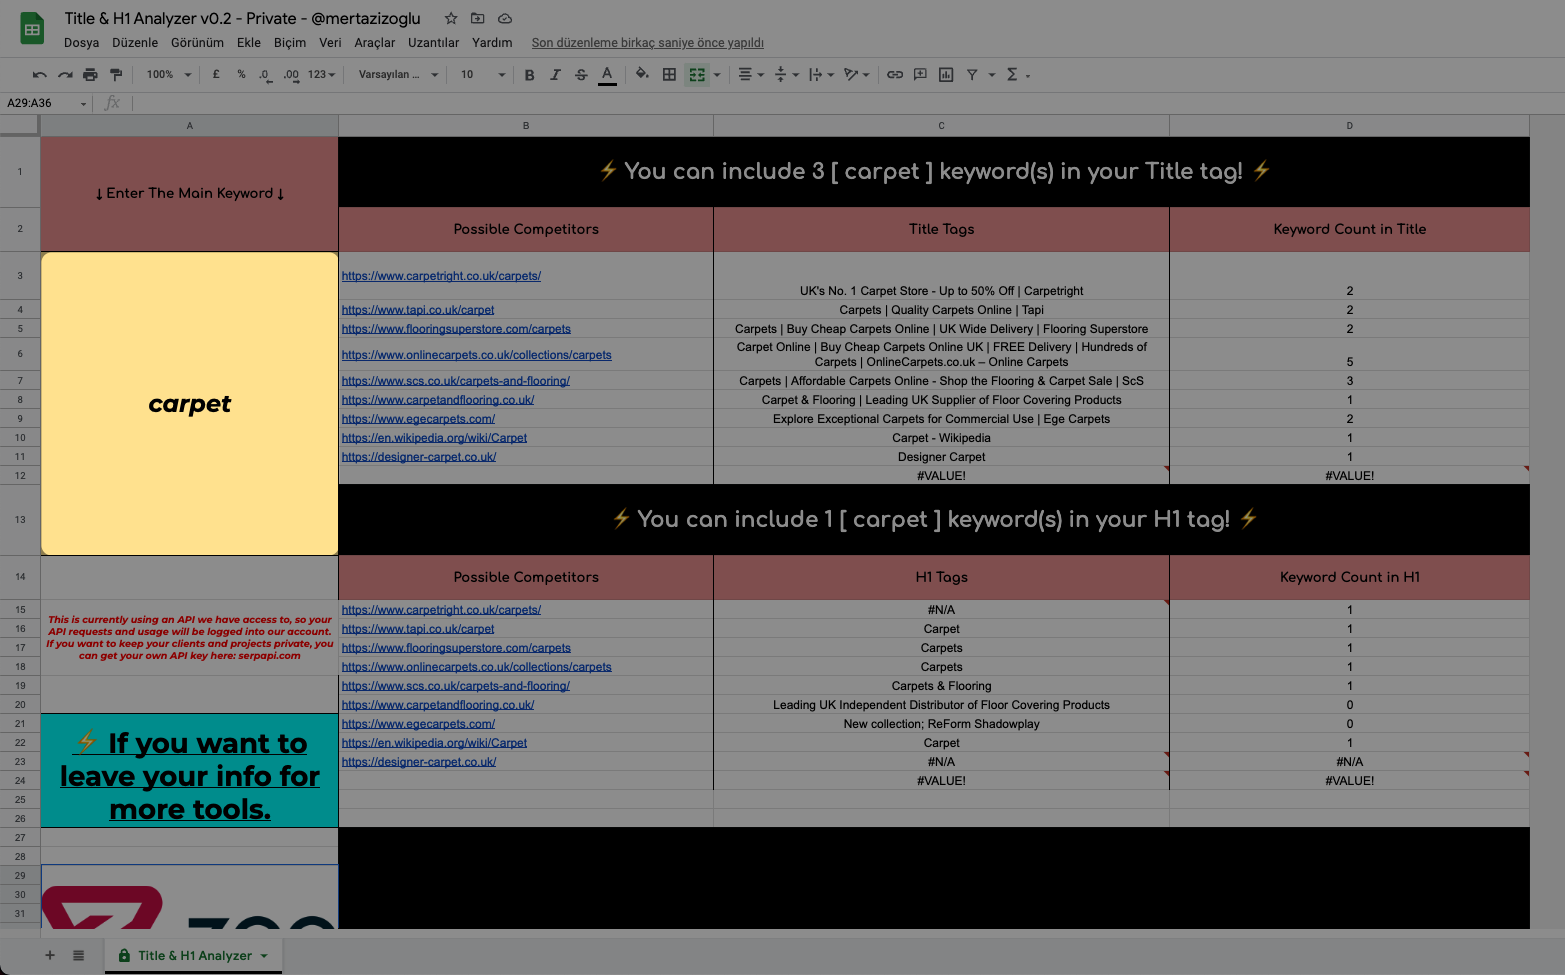The image size is (1565, 975).
Task: Open the Yardım menu
Action: pos(492,43)
